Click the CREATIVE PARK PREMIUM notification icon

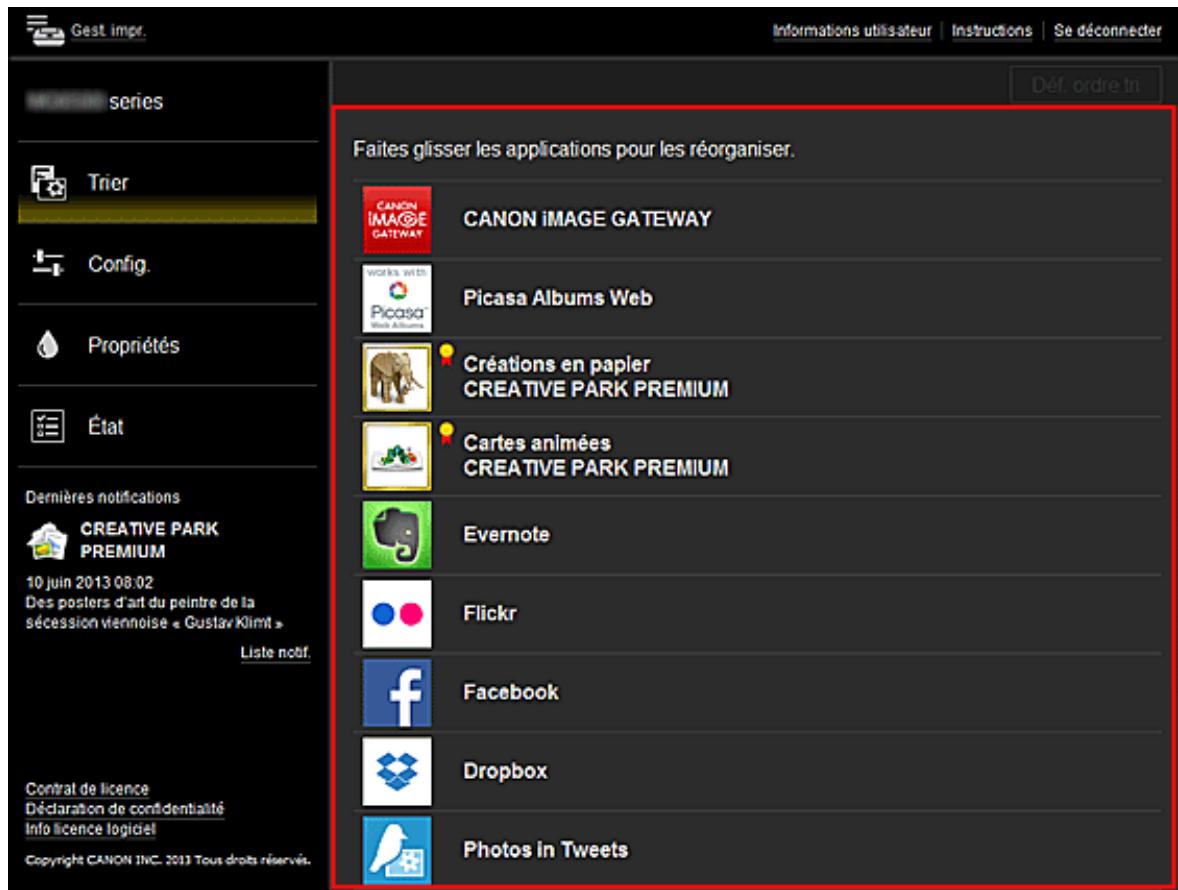tap(47, 541)
